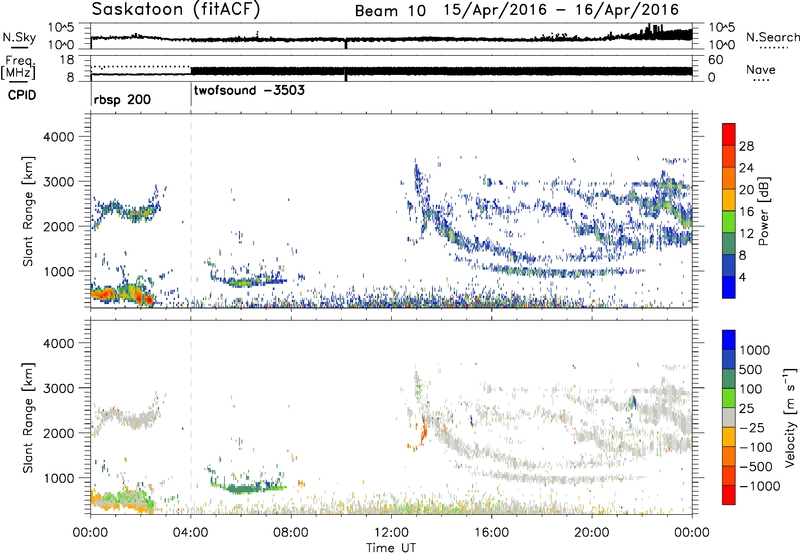Click the red bottom of the Velocity colorbar
Image resolution: width=800 pixels, height=554 pixels.
click(x=729, y=495)
